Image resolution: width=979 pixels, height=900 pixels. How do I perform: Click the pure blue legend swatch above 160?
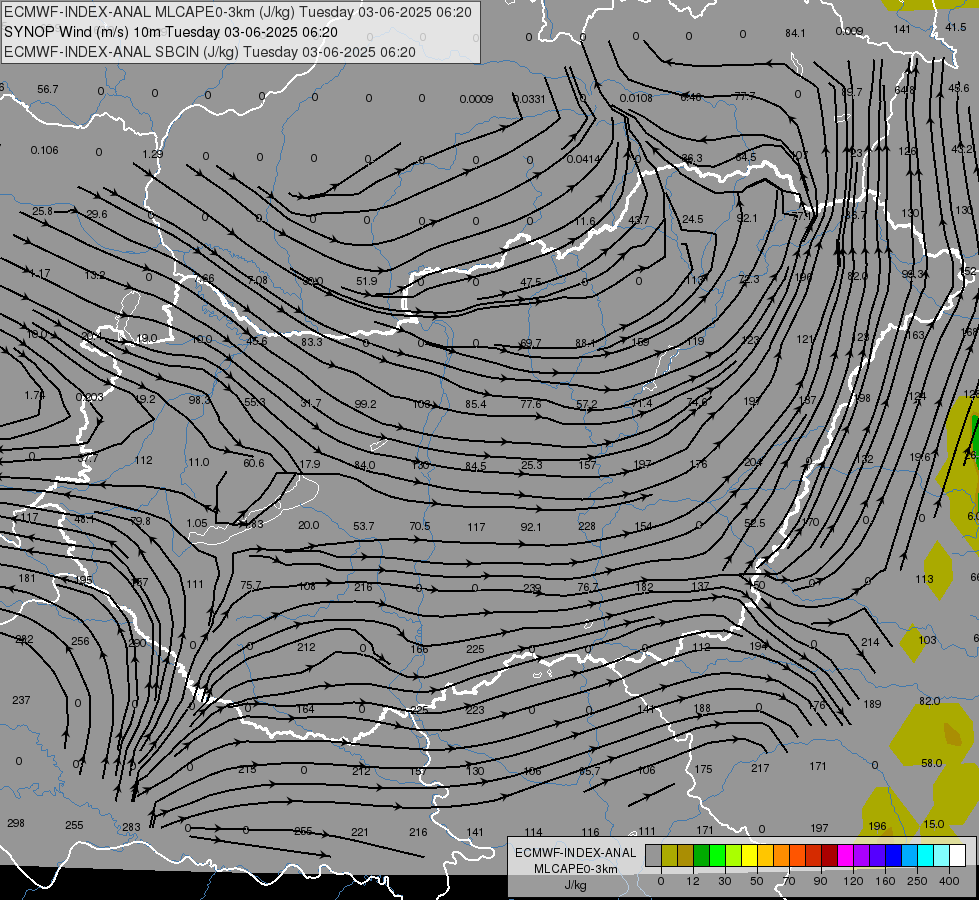point(893,856)
